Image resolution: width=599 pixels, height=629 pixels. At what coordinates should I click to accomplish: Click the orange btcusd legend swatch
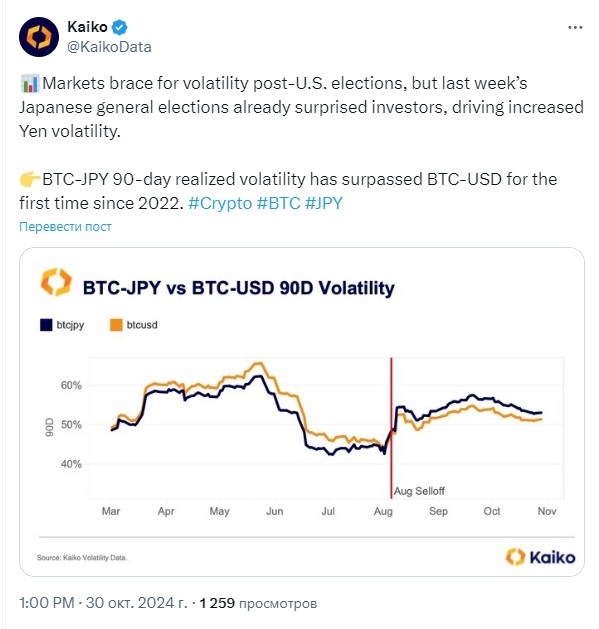pos(116,325)
